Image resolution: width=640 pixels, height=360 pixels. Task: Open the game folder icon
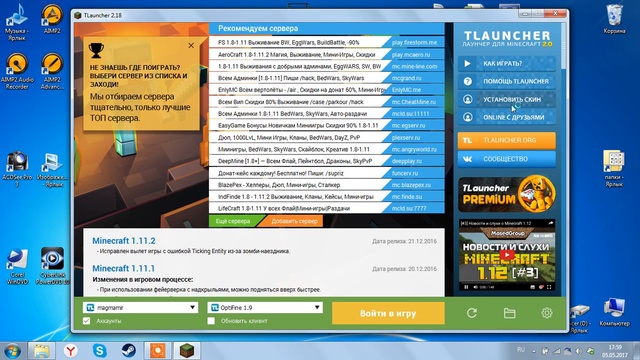[509, 313]
